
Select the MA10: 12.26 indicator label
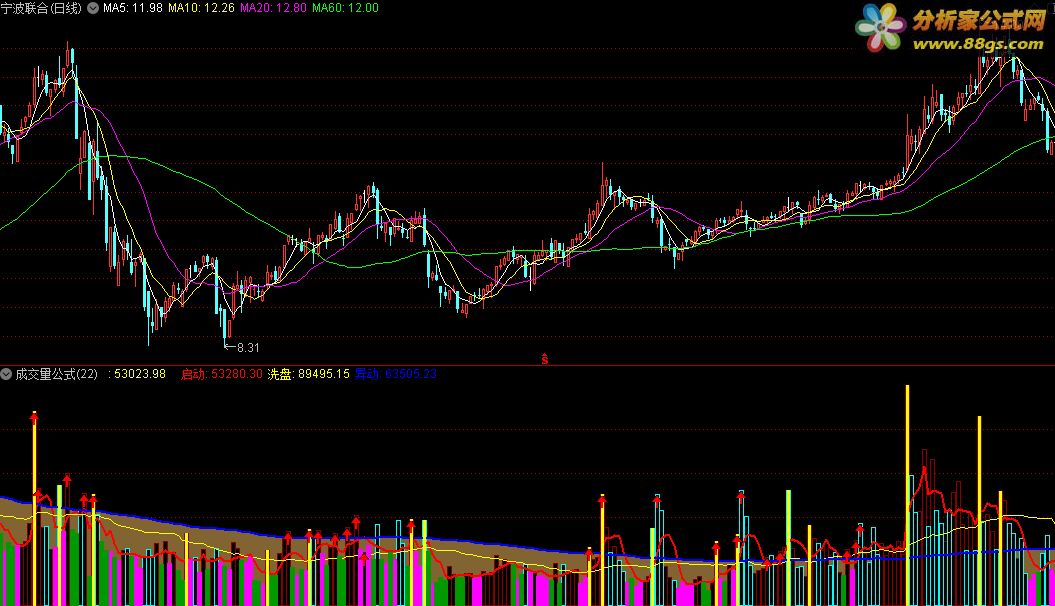click(x=201, y=8)
